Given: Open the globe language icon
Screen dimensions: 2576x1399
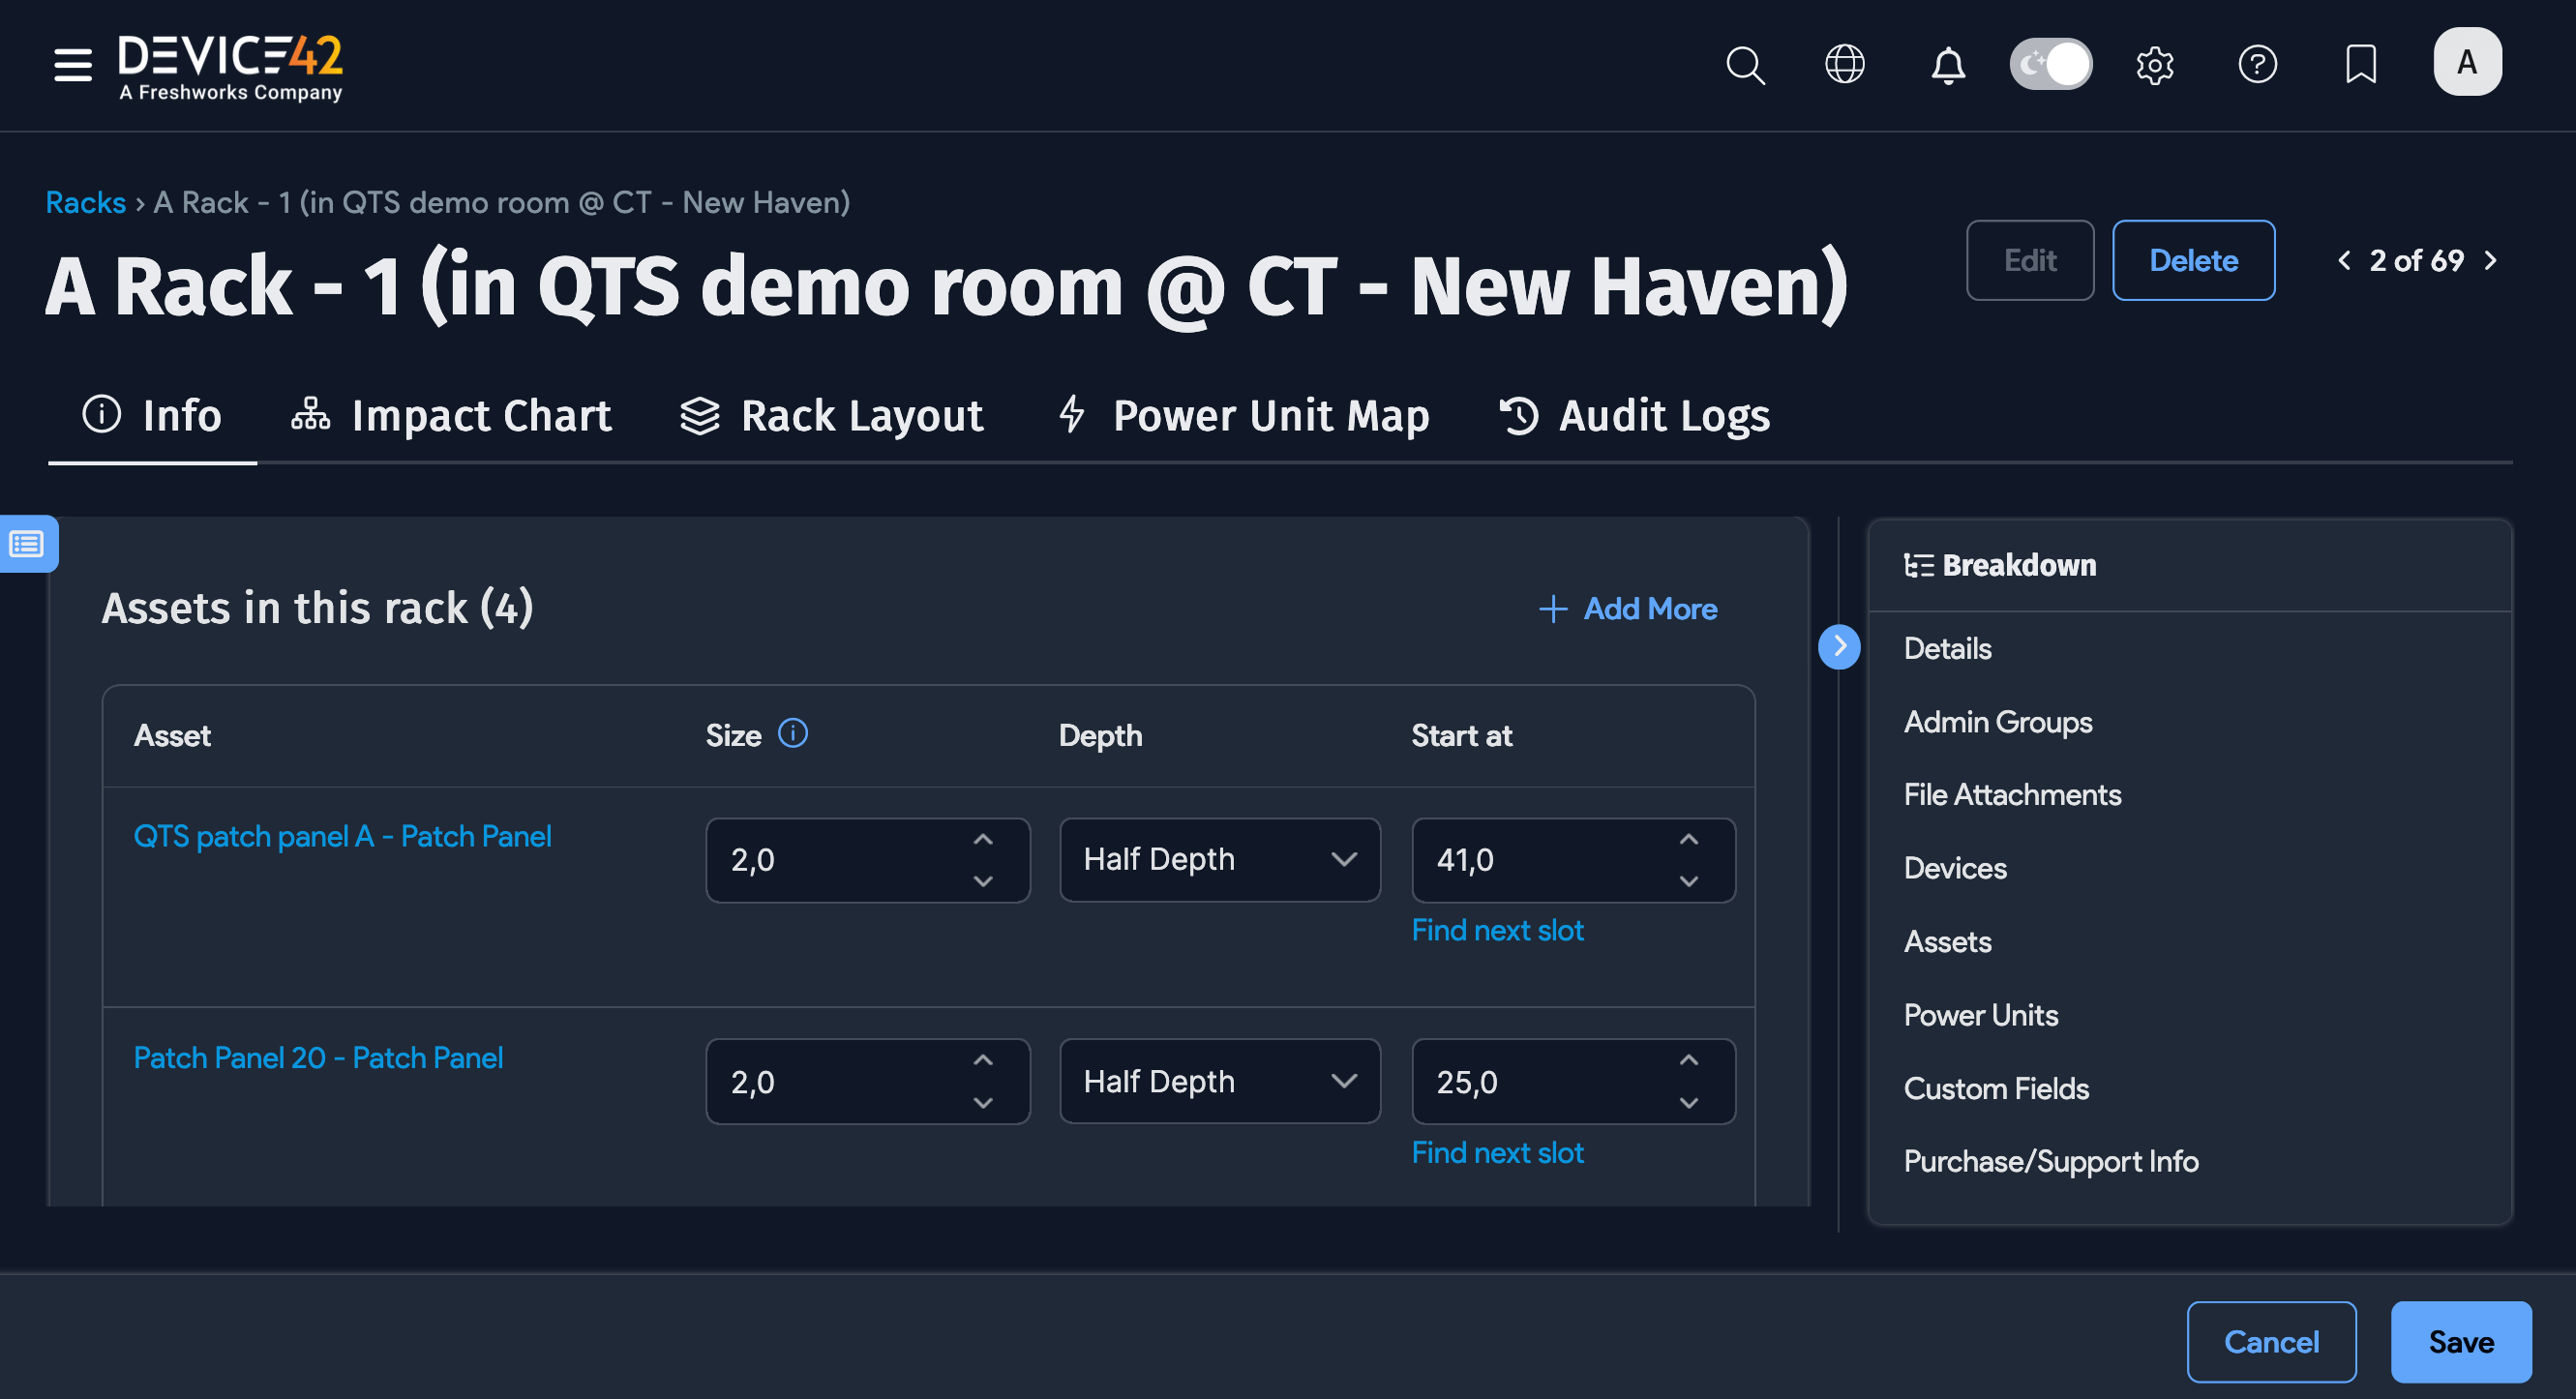Looking at the screenshot, I should pos(1844,65).
